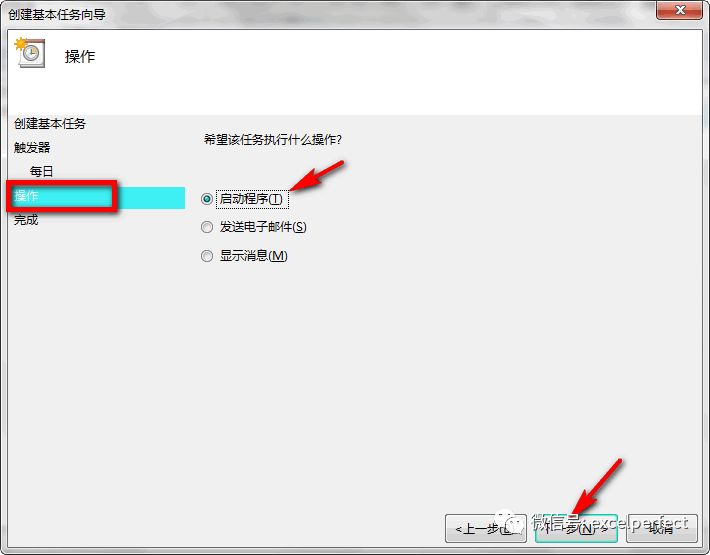The width and height of the screenshot is (710, 555).
Task: Click the highlighted 操作 step
Action: 96,196
